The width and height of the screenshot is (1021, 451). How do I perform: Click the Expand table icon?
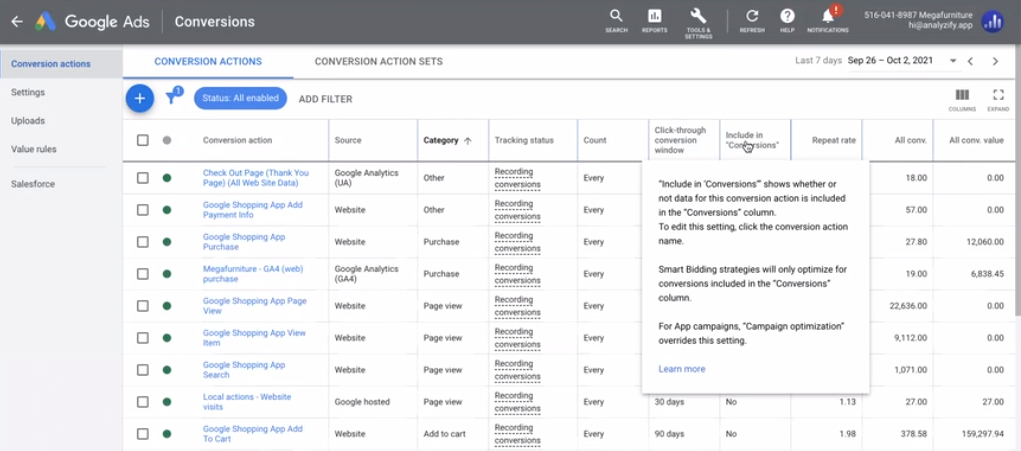tap(998, 95)
